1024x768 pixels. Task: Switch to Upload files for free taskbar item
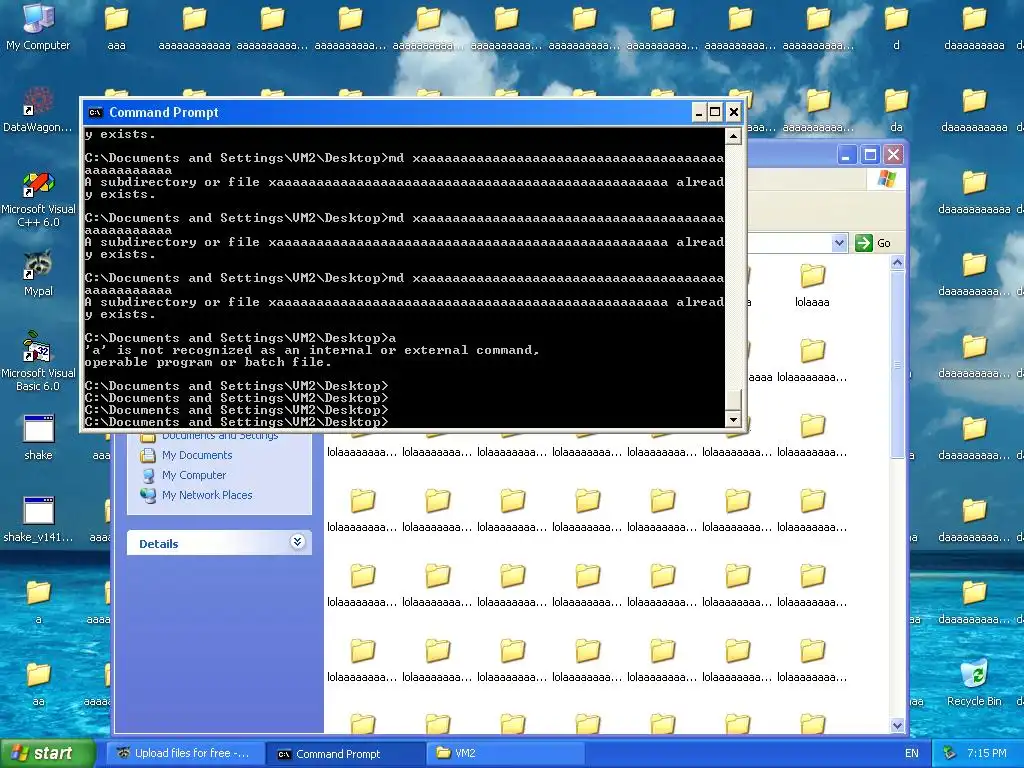click(185, 754)
